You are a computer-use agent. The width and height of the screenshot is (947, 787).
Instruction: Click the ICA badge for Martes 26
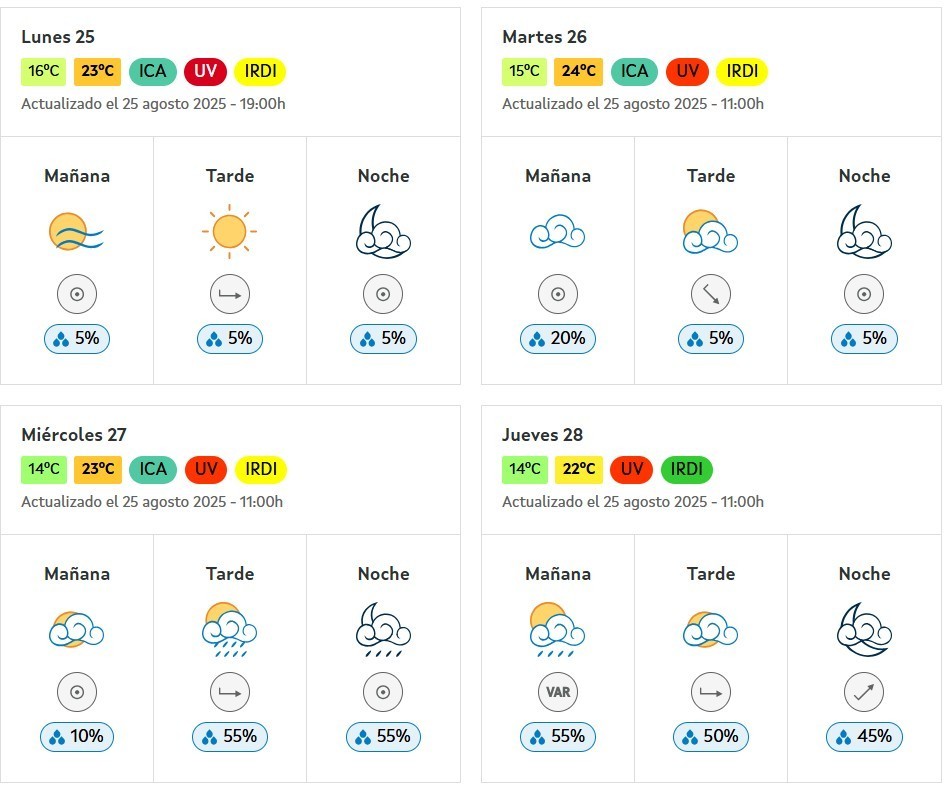pos(634,71)
